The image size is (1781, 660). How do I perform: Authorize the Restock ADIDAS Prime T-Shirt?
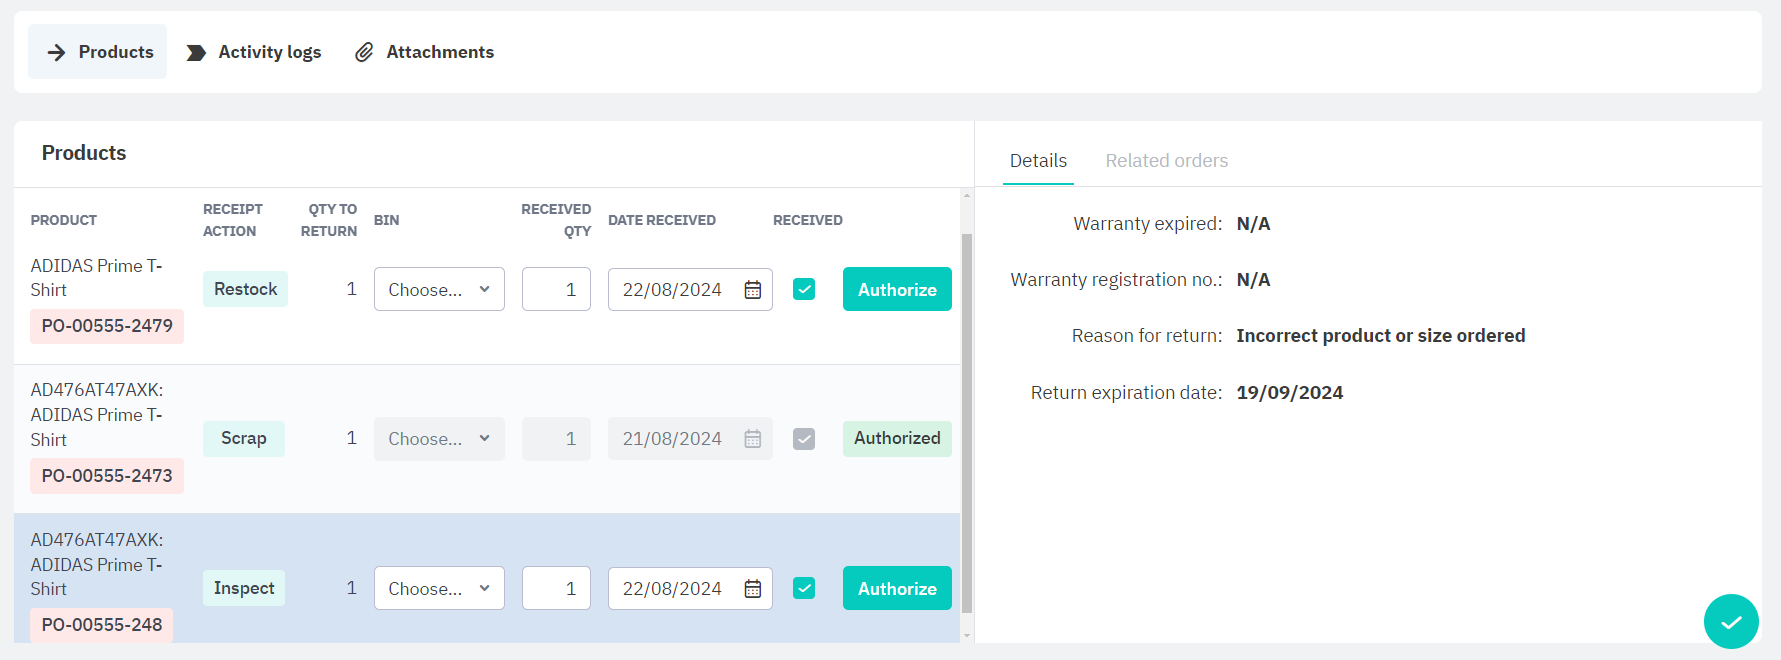tap(897, 290)
